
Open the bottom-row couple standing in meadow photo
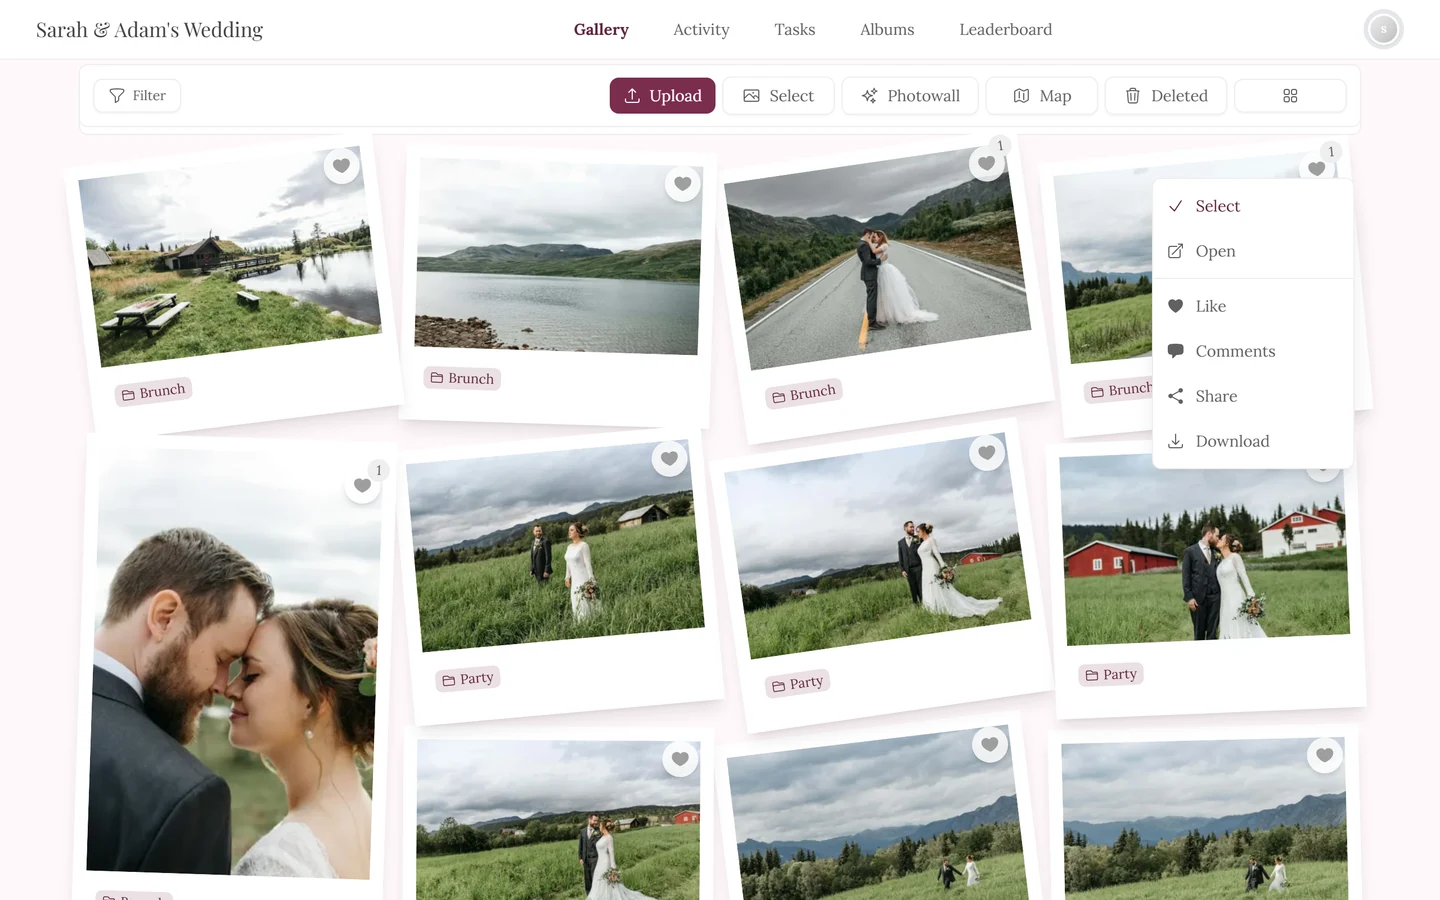[558, 822]
